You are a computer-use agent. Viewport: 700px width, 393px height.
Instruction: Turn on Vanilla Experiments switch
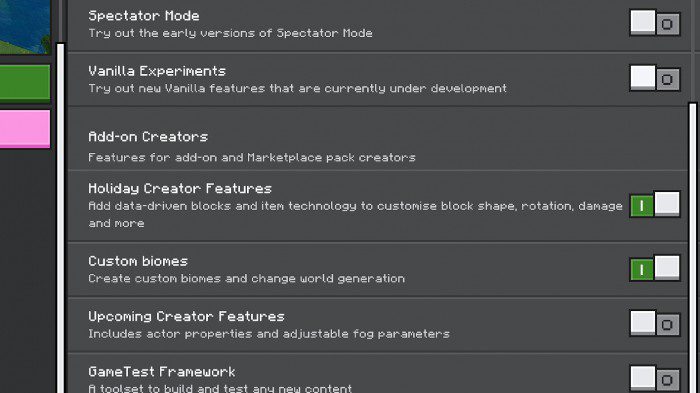click(655, 78)
